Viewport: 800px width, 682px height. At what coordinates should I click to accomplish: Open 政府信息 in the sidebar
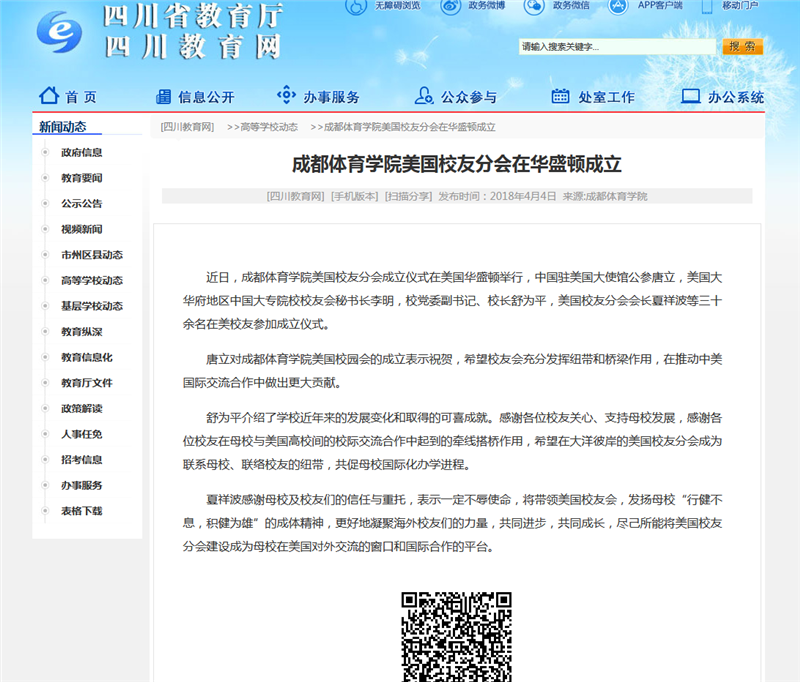[x=82, y=153]
